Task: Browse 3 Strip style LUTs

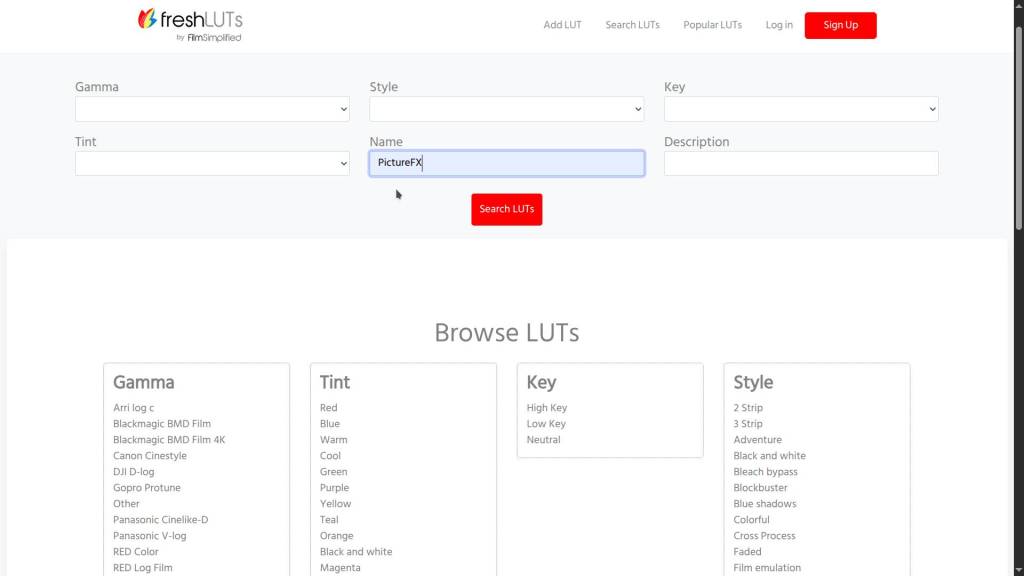Action: tap(748, 424)
